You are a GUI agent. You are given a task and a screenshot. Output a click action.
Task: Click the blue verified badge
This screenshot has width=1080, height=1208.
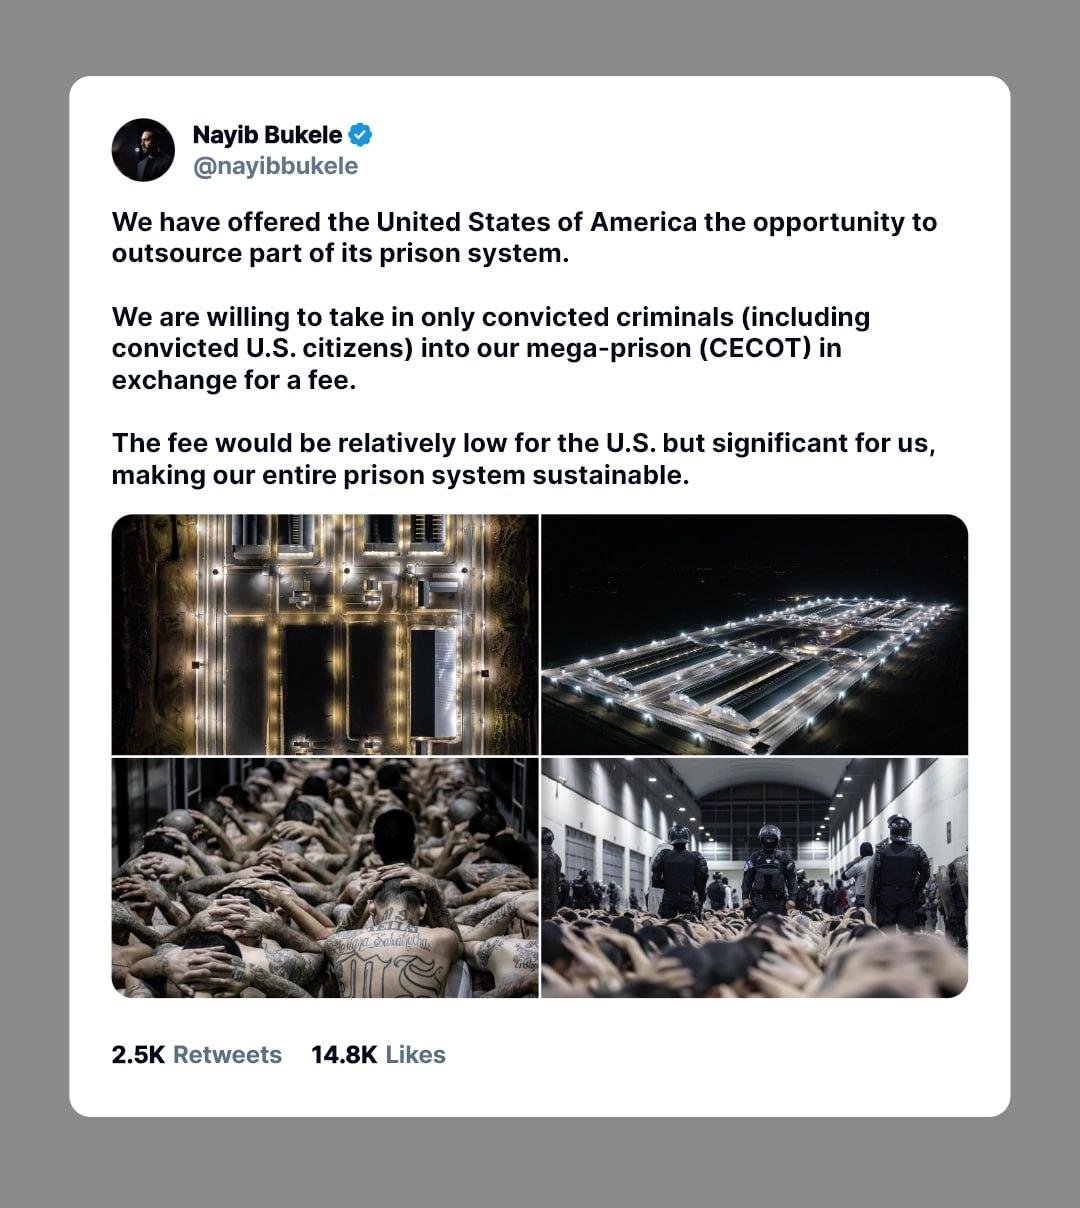(360, 135)
